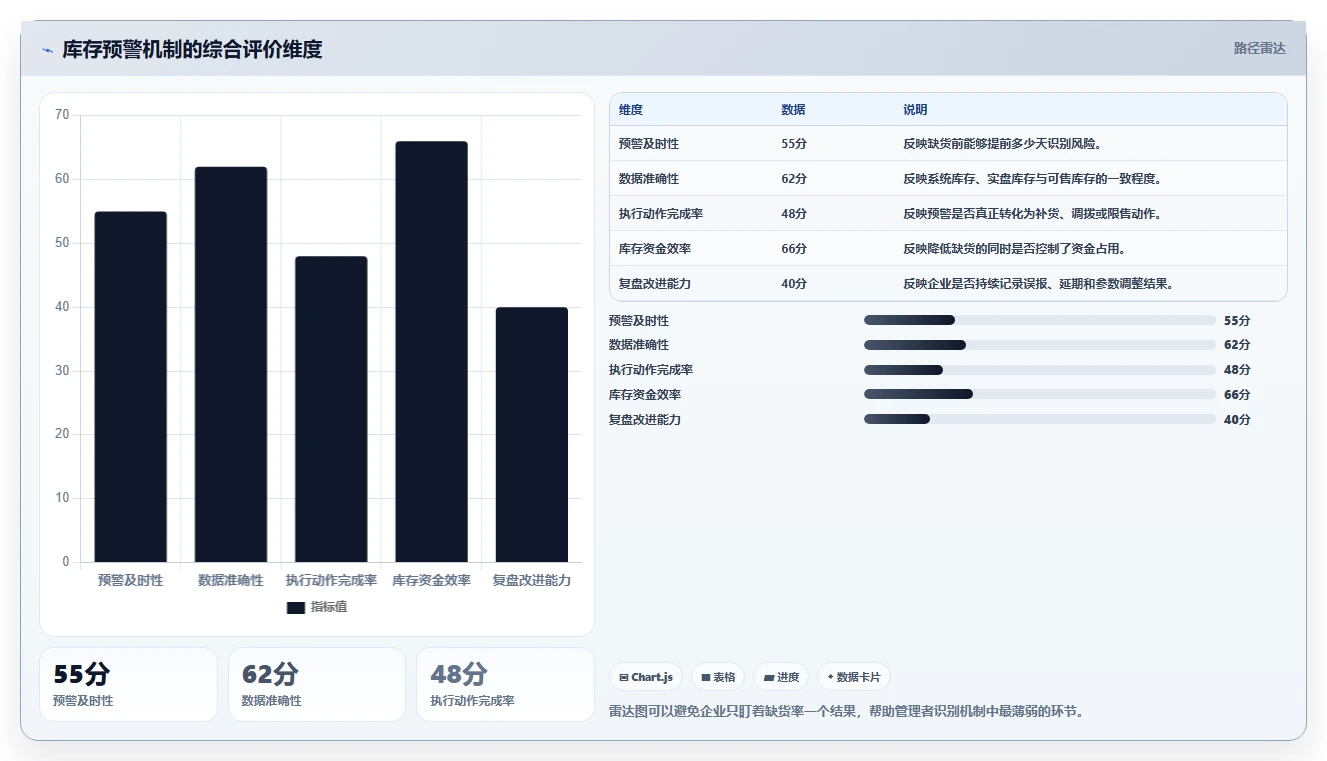Click the 复盘改进能力 progress bar track
Image resolution: width=1327 pixels, height=761 pixels.
[x=1040, y=420]
